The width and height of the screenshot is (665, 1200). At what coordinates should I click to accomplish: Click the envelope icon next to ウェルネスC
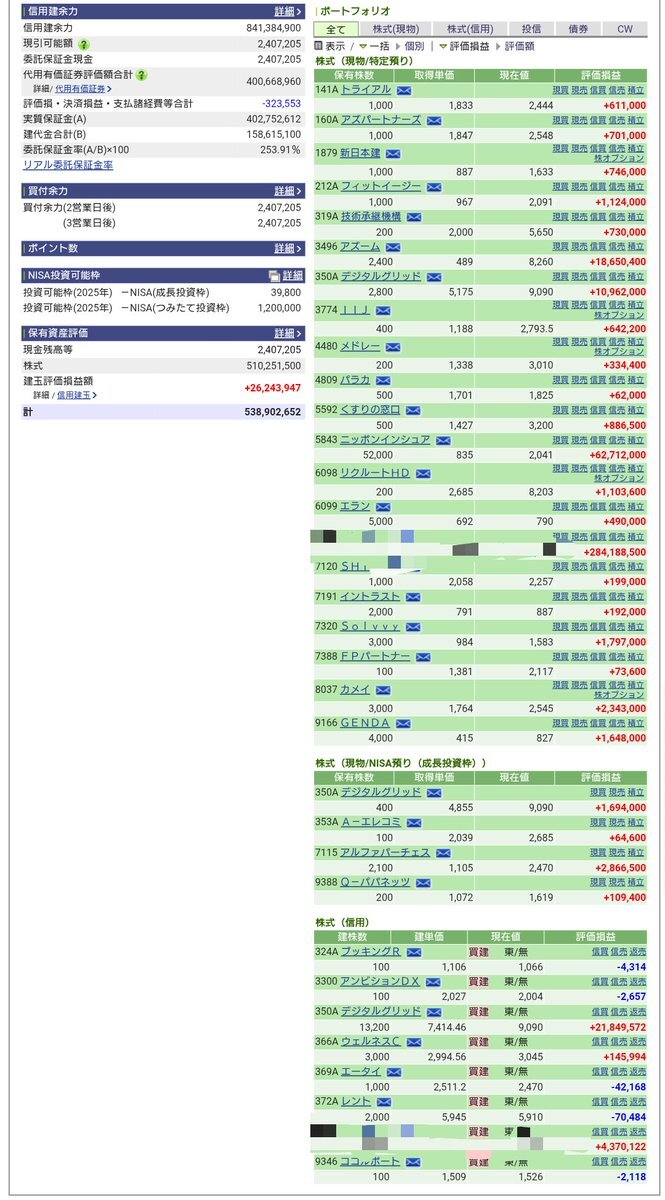pos(414,1042)
